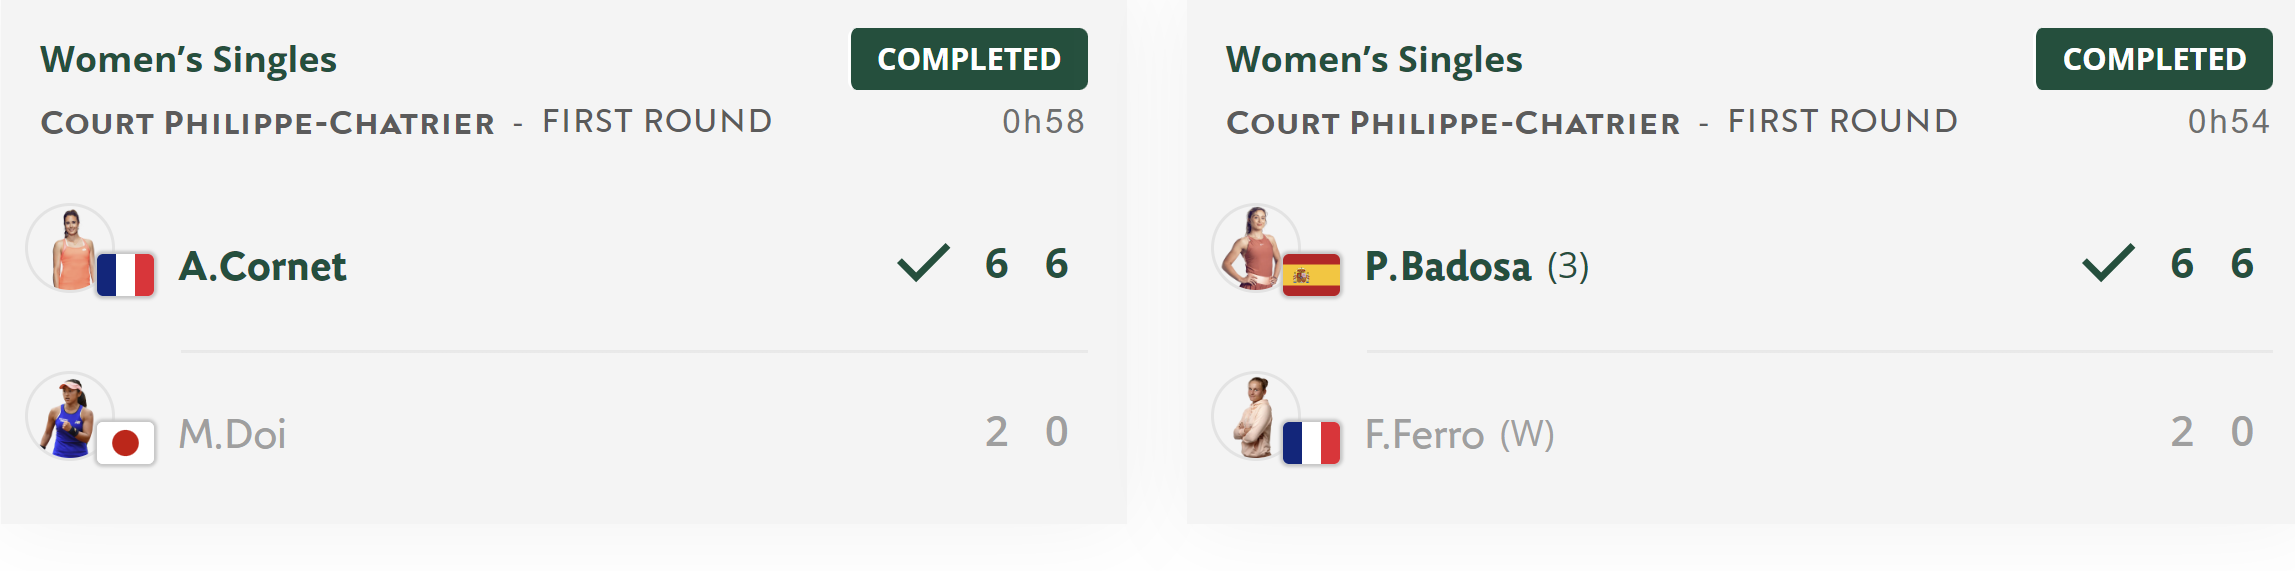This screenshot has width=2295, height=571.
Task: Click the COMPLETED badge on Cornet match
Action: pyautogui.click(x=969, y=59)
